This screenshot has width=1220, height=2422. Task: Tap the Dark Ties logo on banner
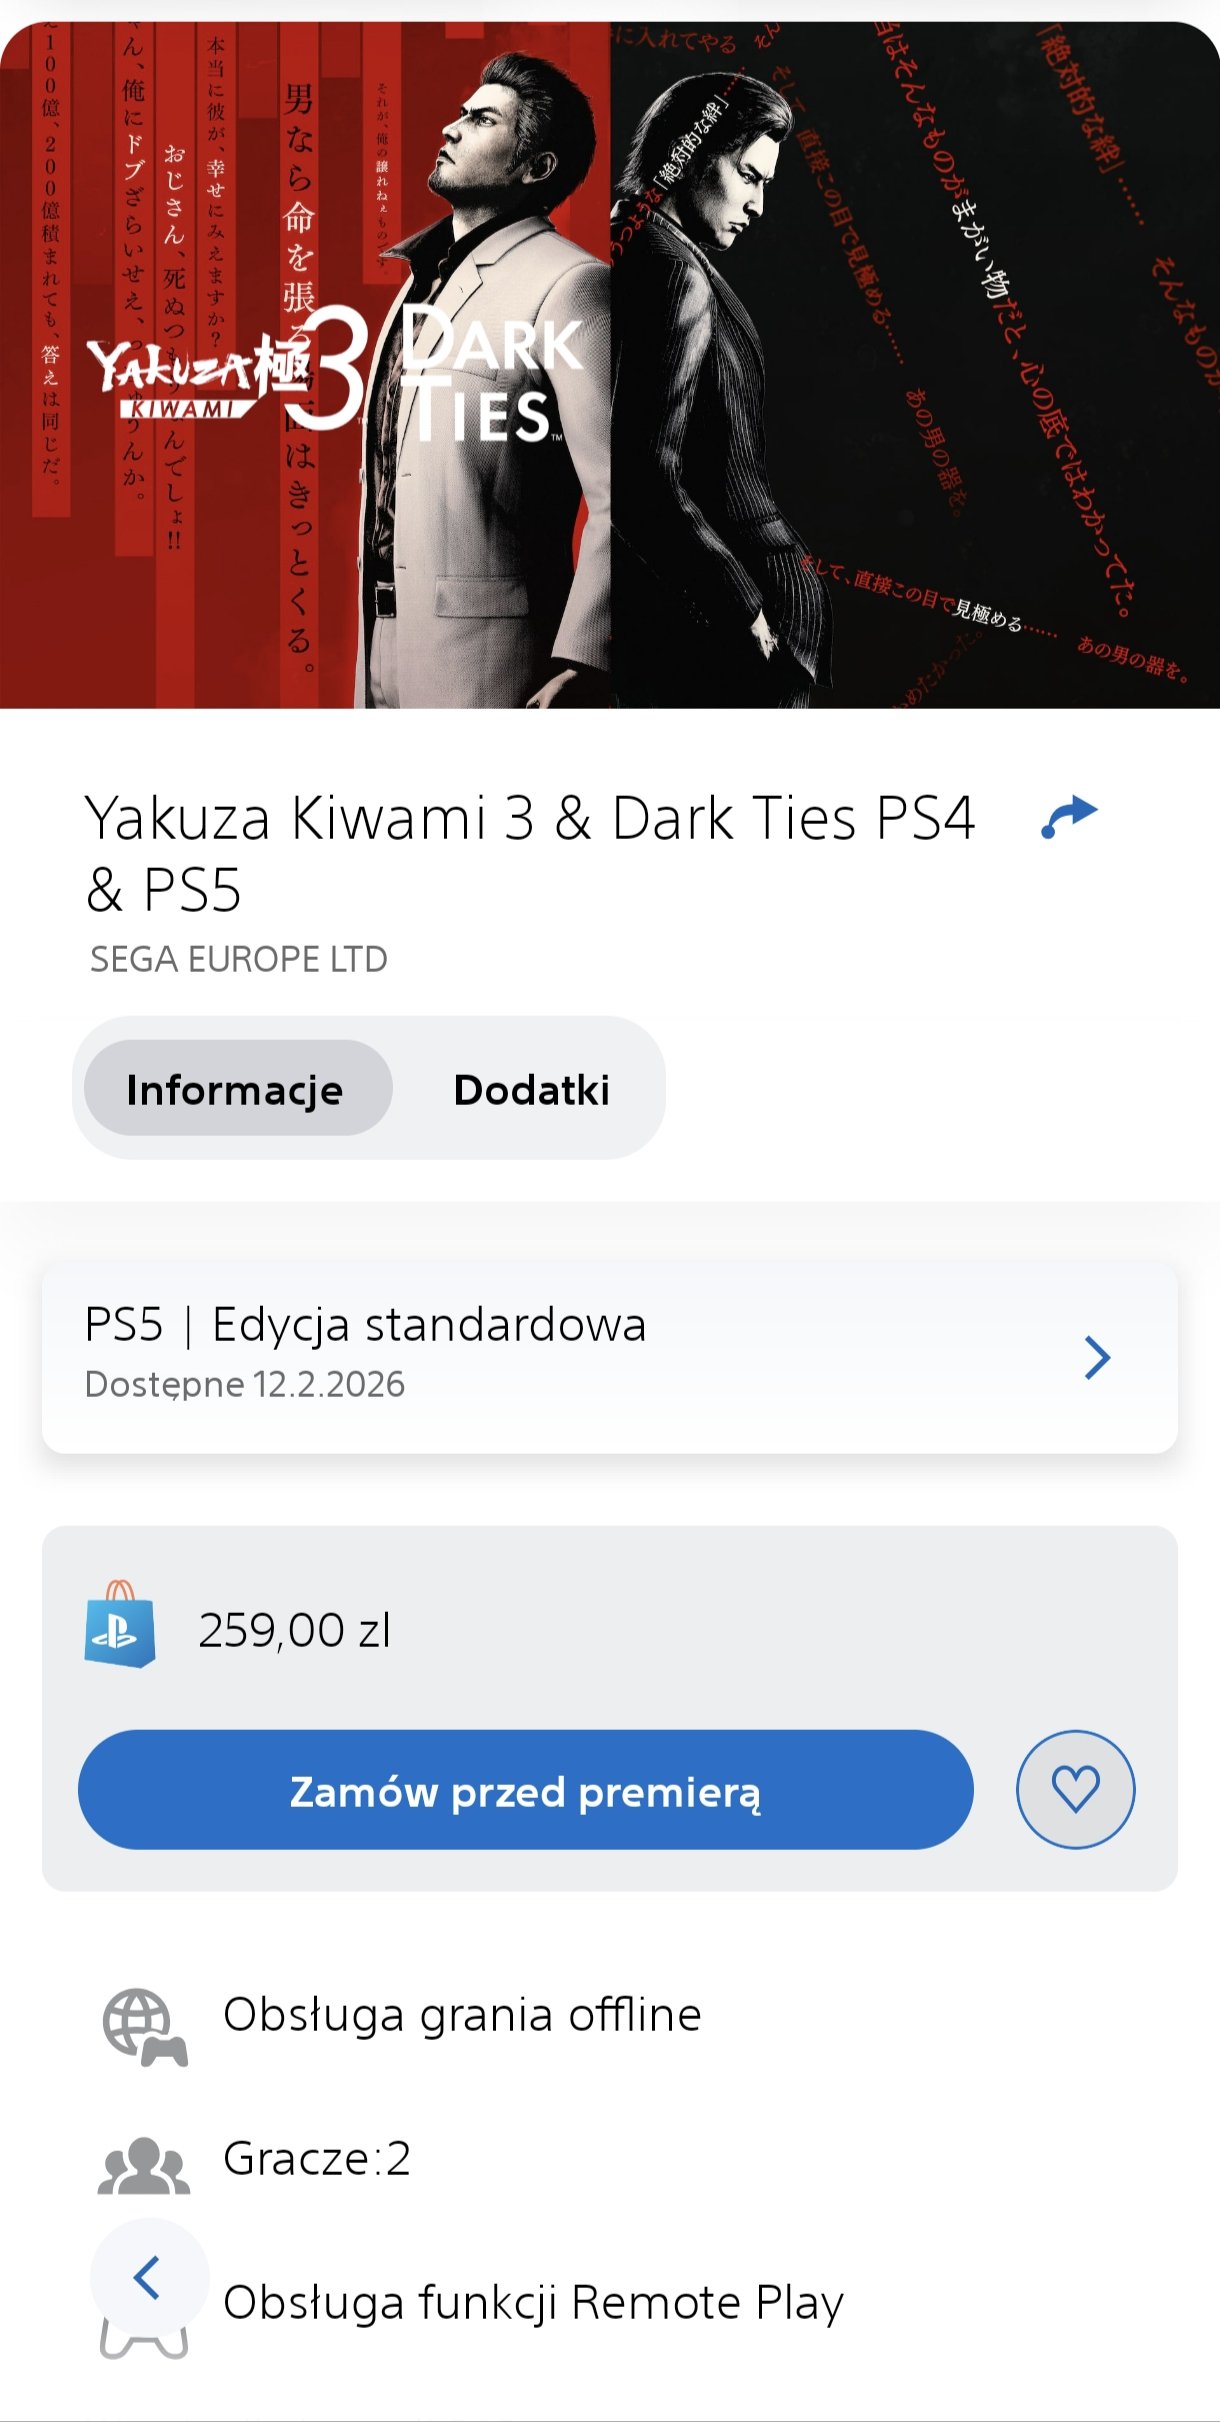click(x=490, y=374)
